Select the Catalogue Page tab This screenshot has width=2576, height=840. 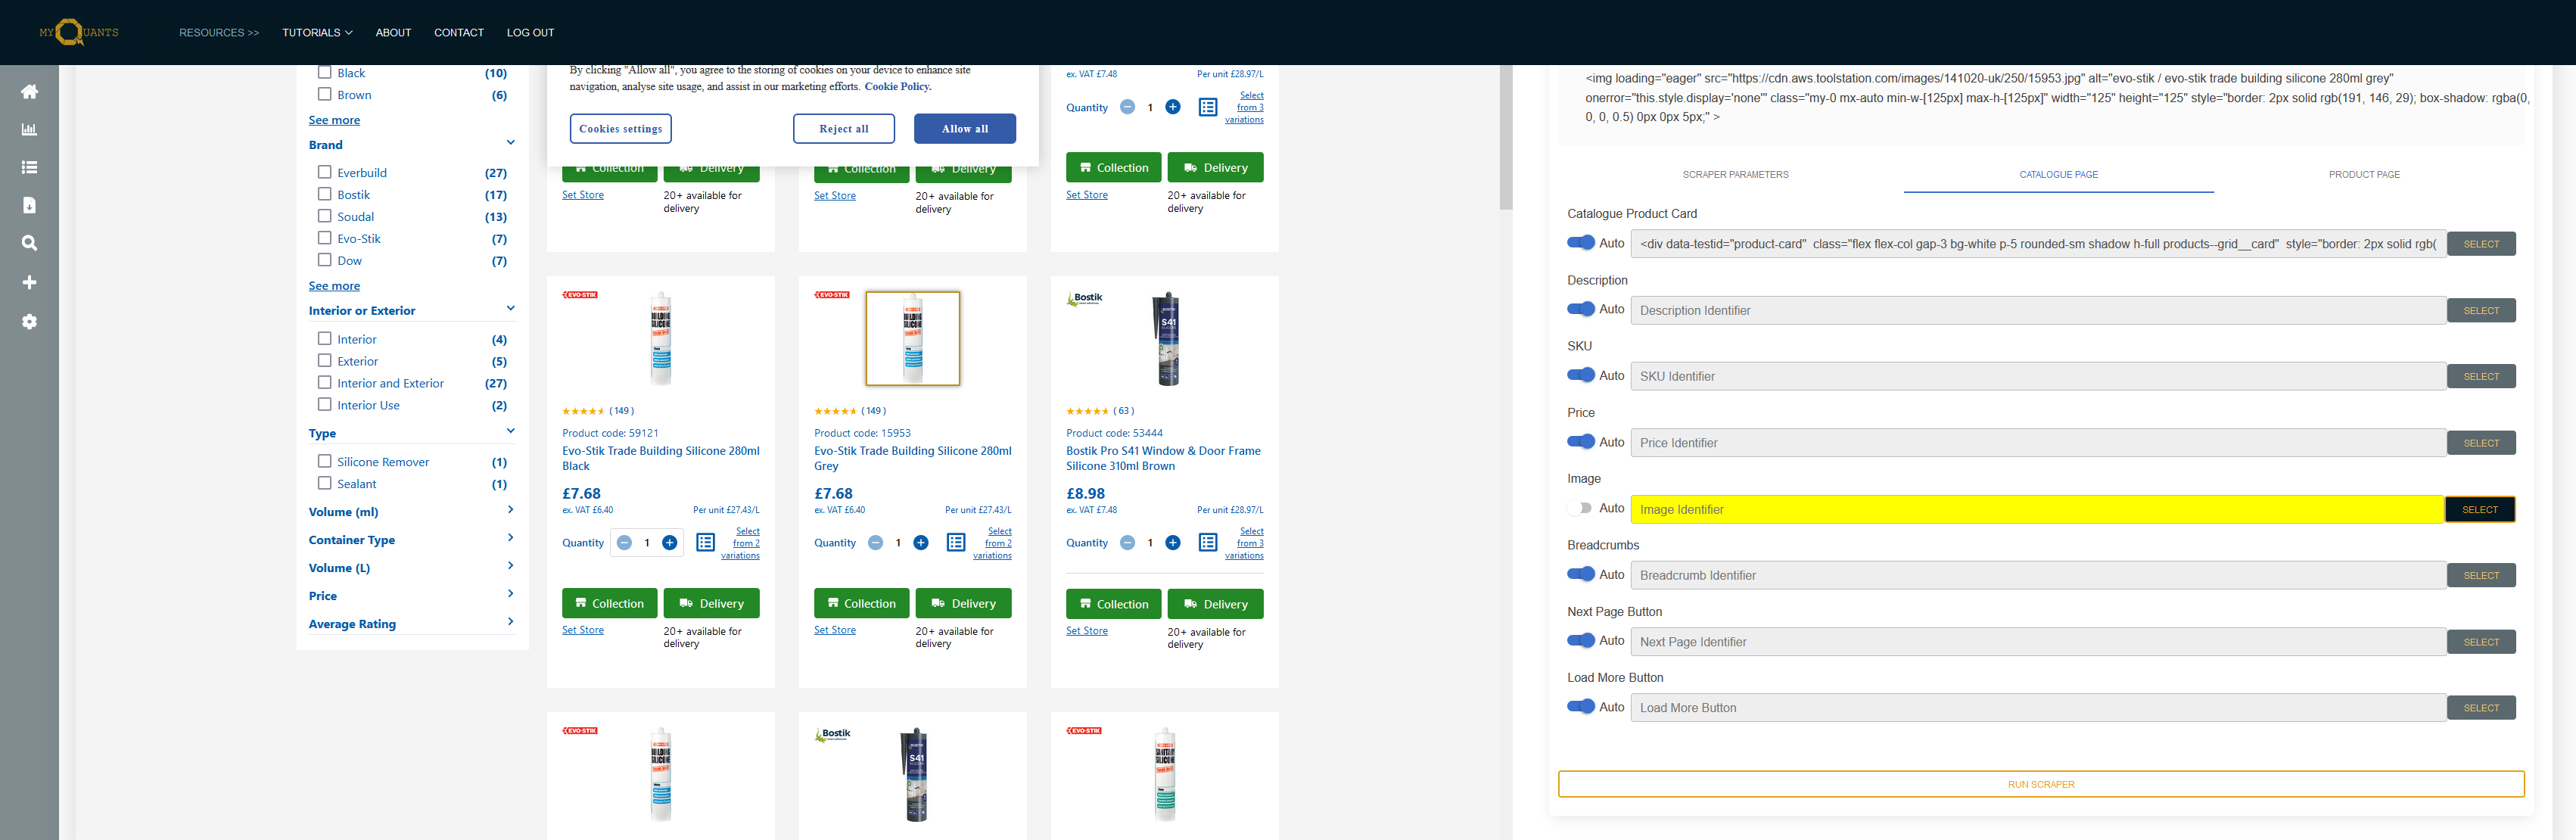2058,175
